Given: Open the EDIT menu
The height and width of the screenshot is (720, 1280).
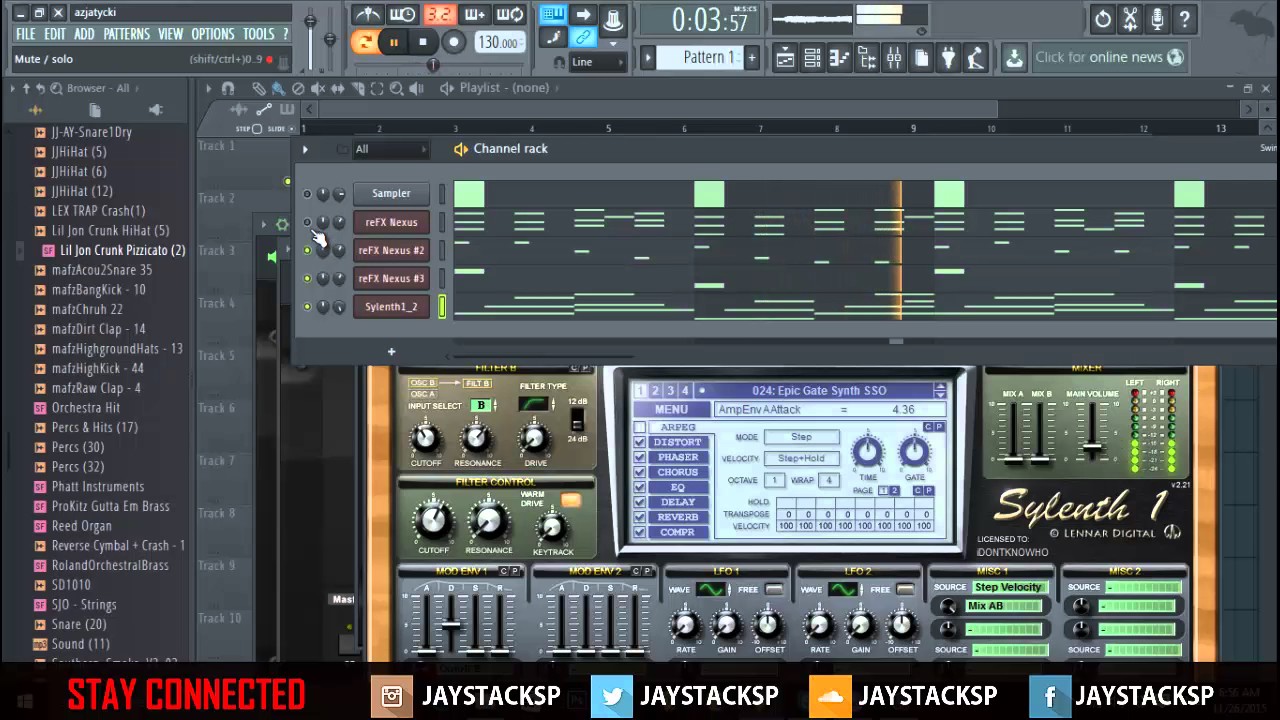Looking at the screenshot, I should (x=55, y=34).
